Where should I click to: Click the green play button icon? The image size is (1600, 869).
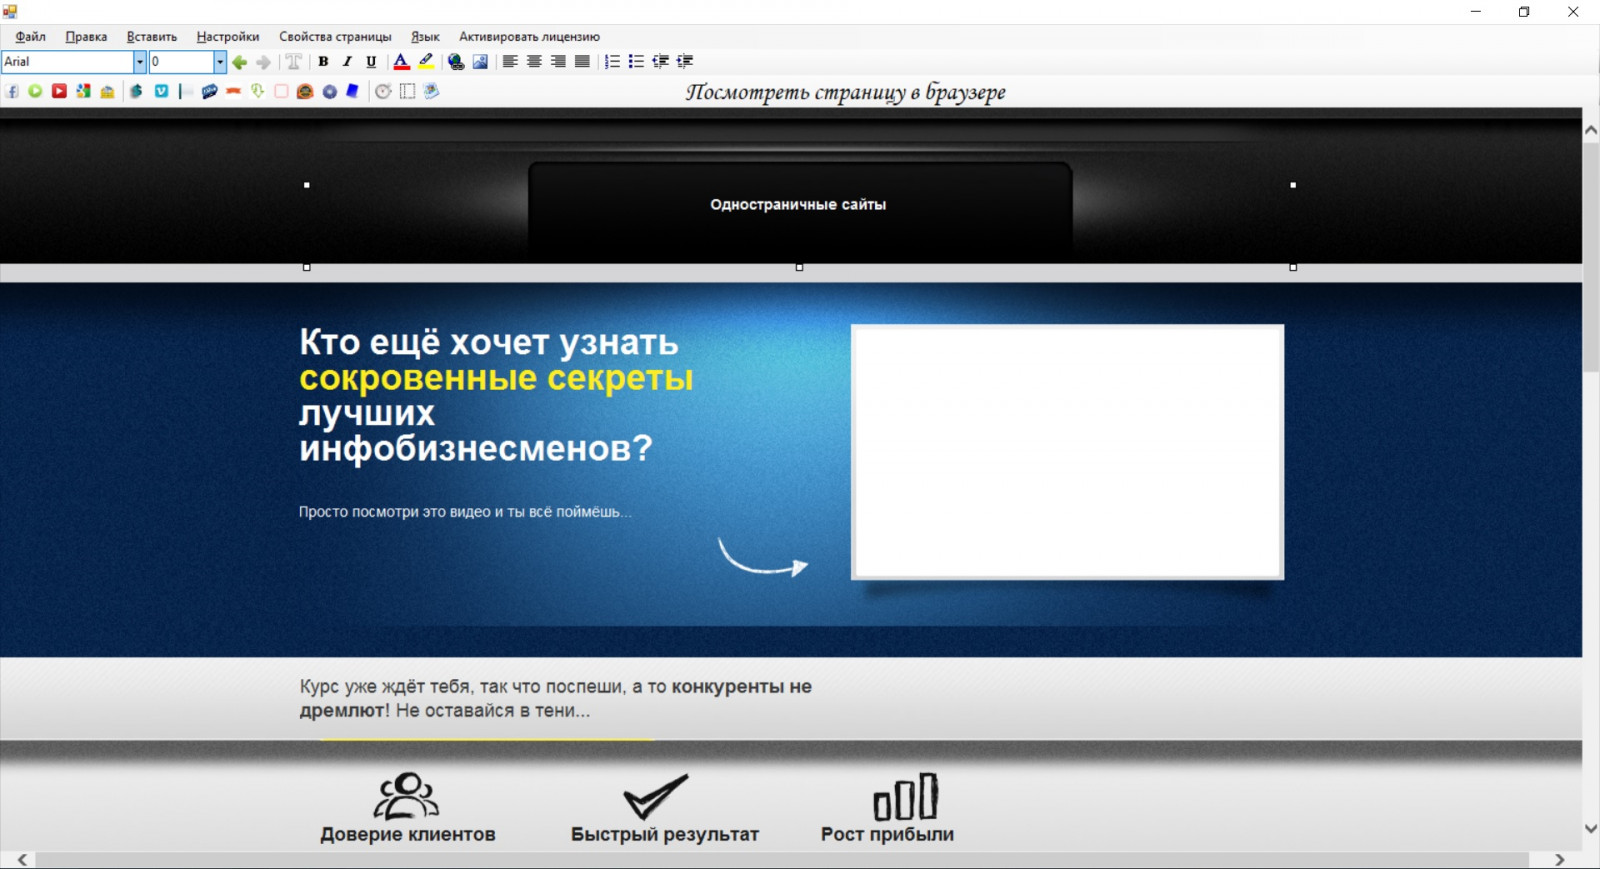(x=35, y=91)
